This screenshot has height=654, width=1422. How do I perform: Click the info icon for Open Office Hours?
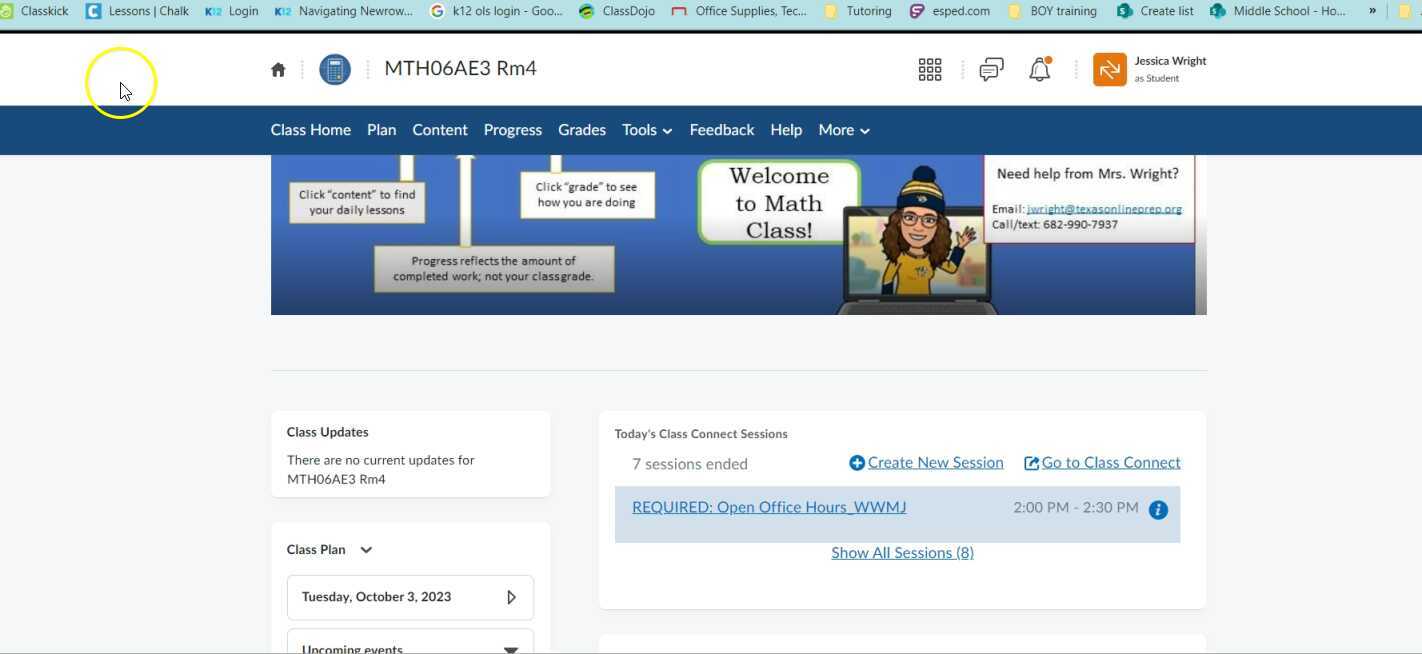click(x=1158, y=510)
